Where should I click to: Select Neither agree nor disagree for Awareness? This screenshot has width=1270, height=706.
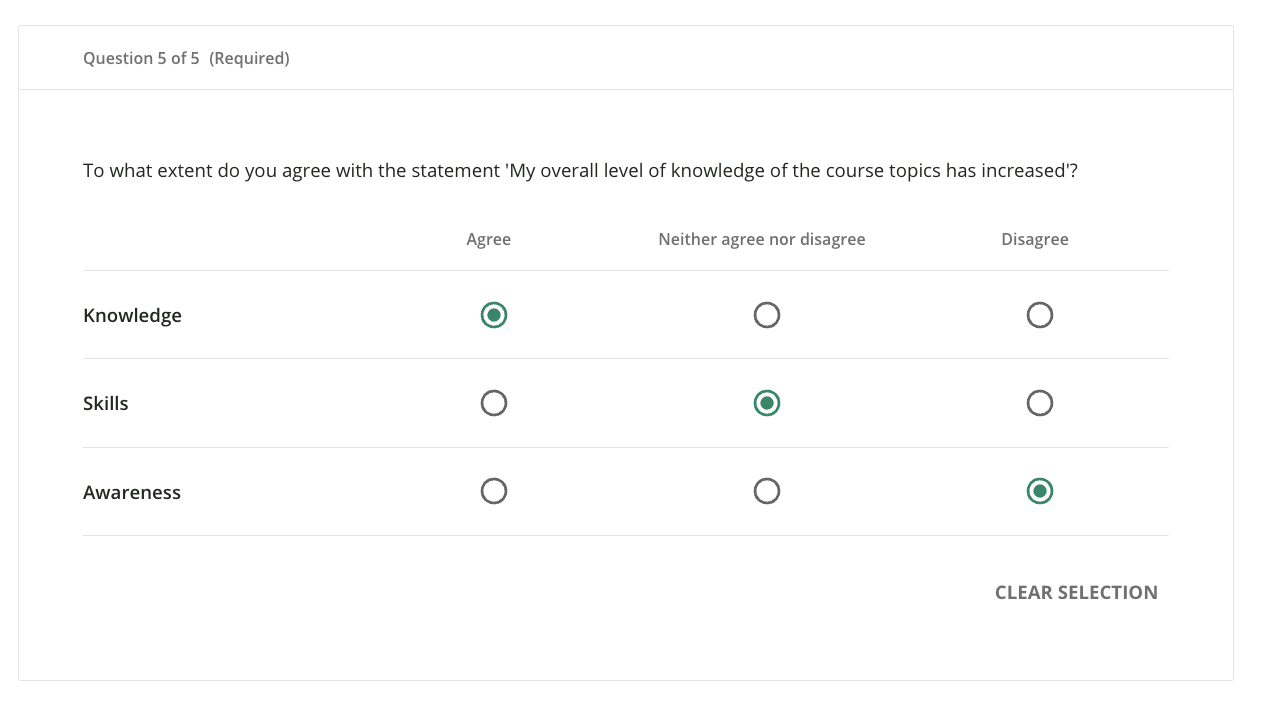point(766,491)
